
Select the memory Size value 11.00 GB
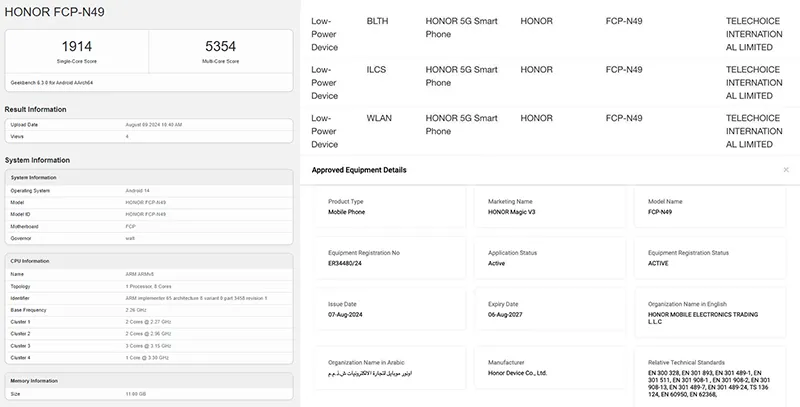[x=136, y=394]
